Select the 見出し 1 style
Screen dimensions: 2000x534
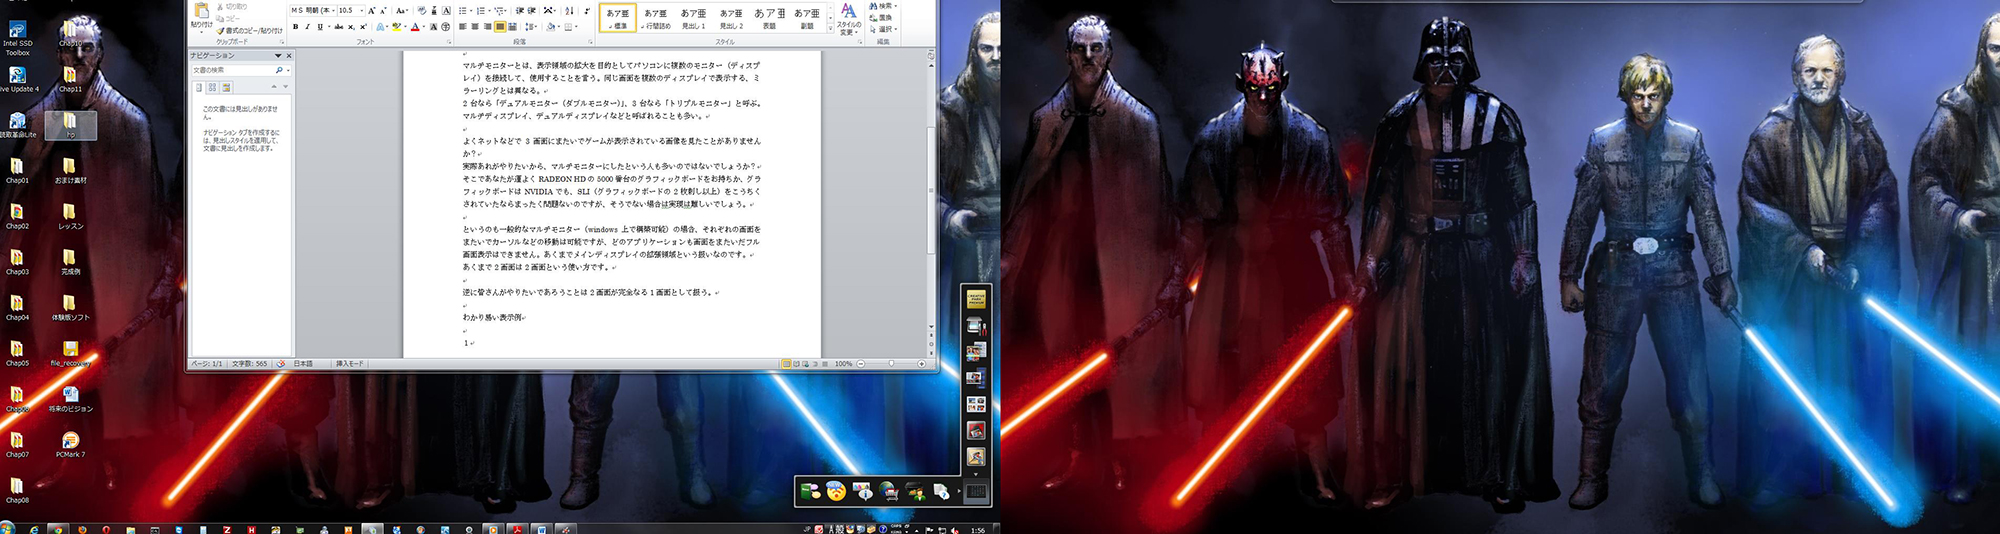pyautogui.click(x=694, y=18)
